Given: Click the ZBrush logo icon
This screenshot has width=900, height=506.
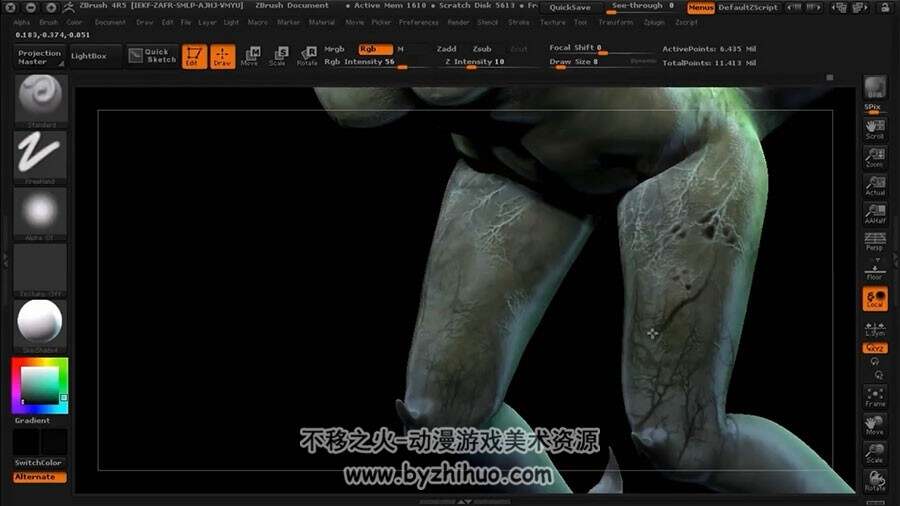Looking at the screenshot, I should [x=69, y=7].
